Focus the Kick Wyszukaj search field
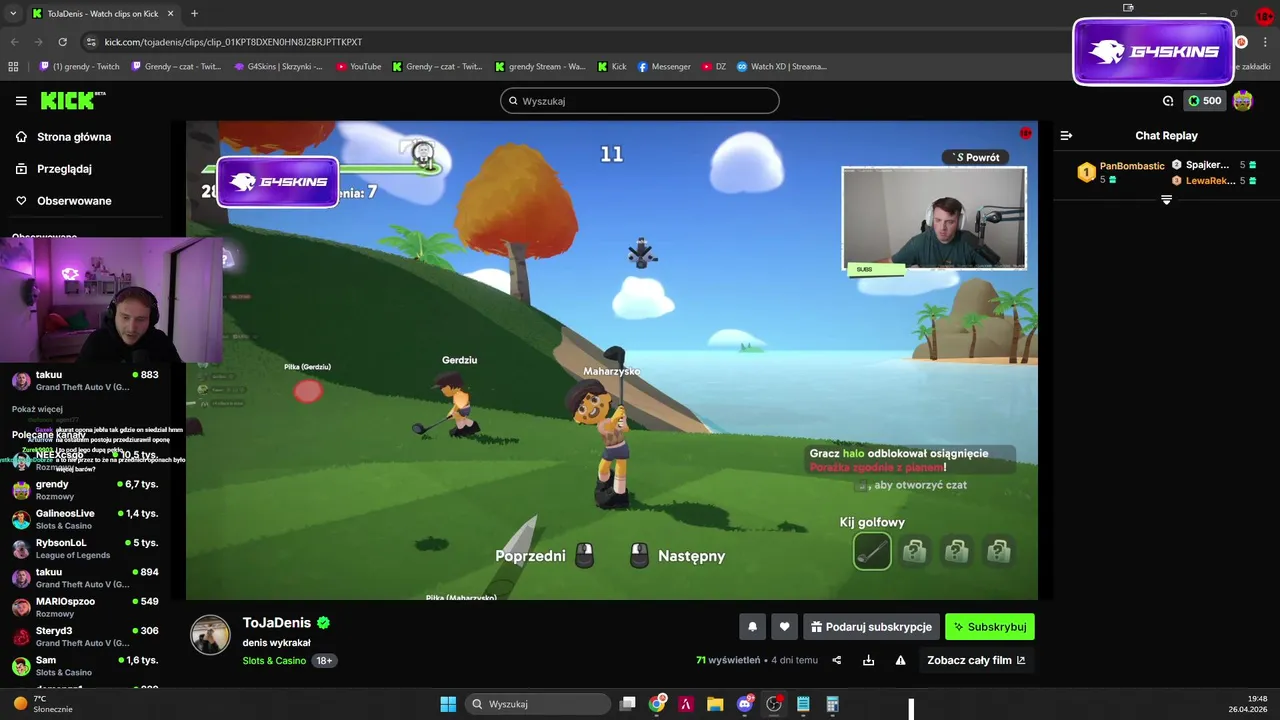The width and height of the screenshot is (1280, 720). [x=640, y=101]
